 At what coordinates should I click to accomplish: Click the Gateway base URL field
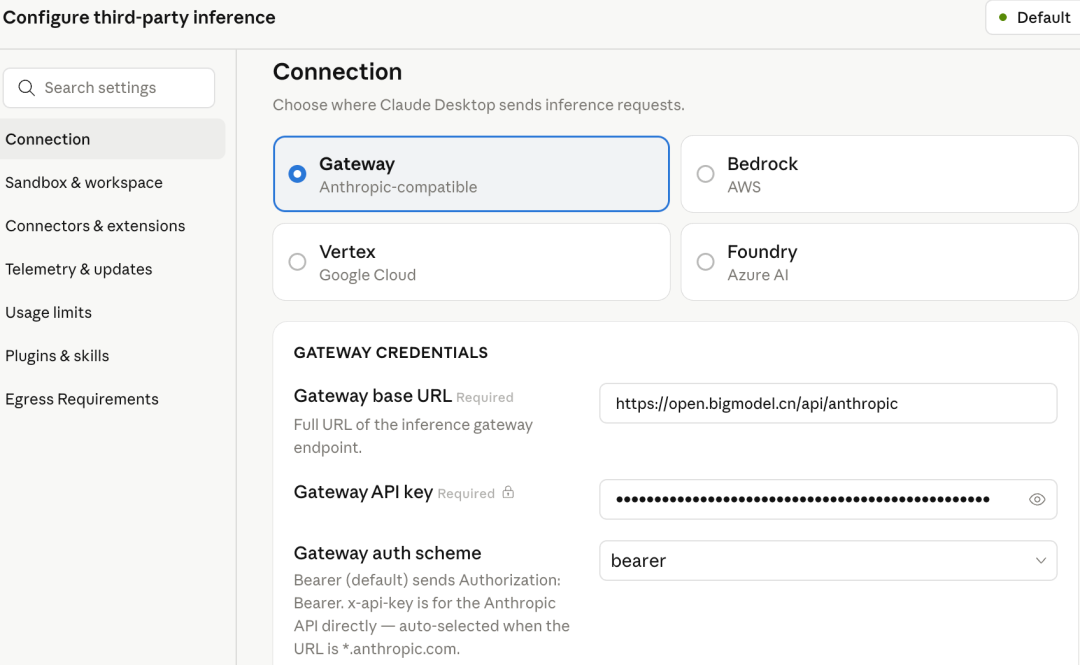[827, 404]
